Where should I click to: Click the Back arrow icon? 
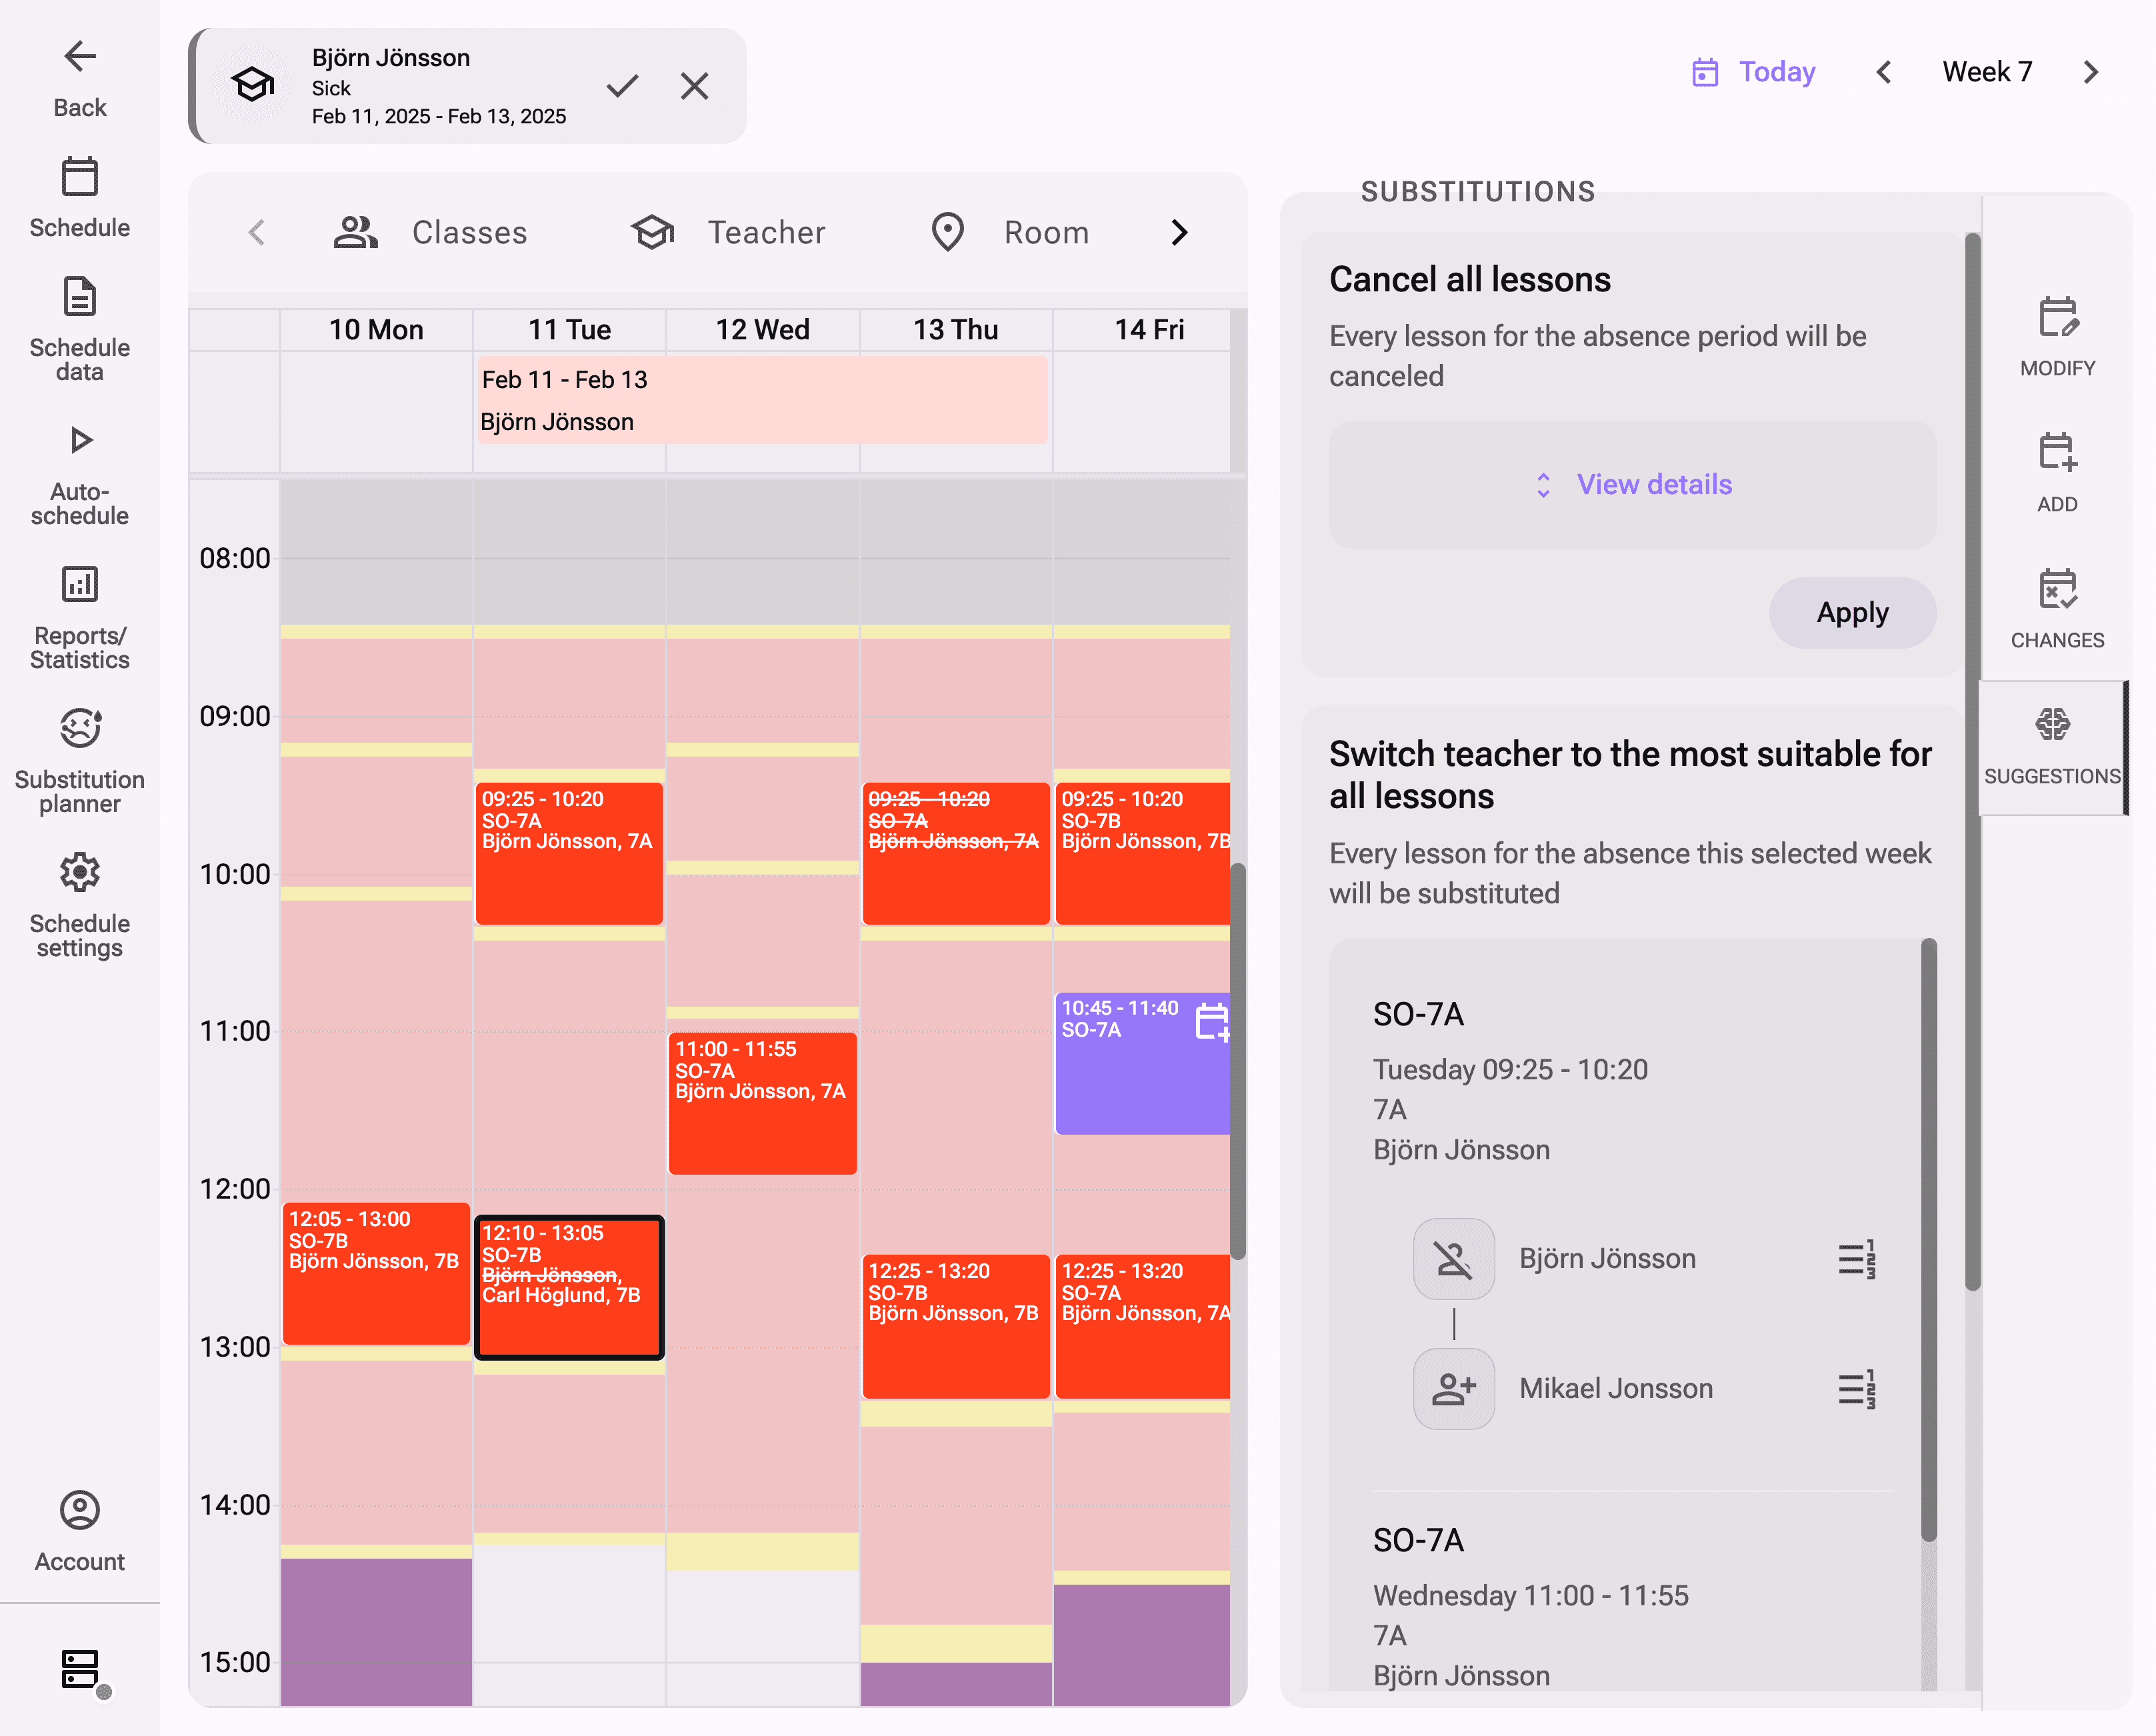coord(80,57)
